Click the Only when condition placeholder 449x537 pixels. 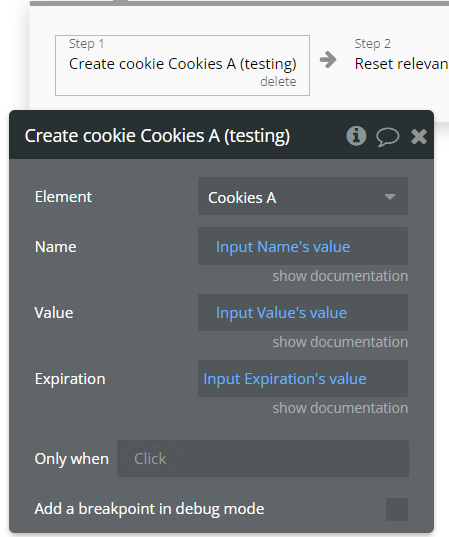[x=150, y=459]
